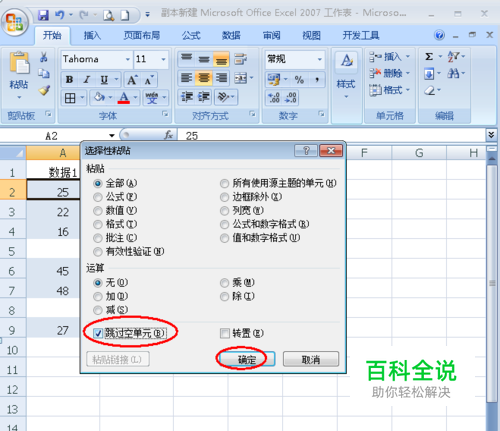Apply red font color A
Viewport: 500px width, 431px height.
(x=124, y=98)
